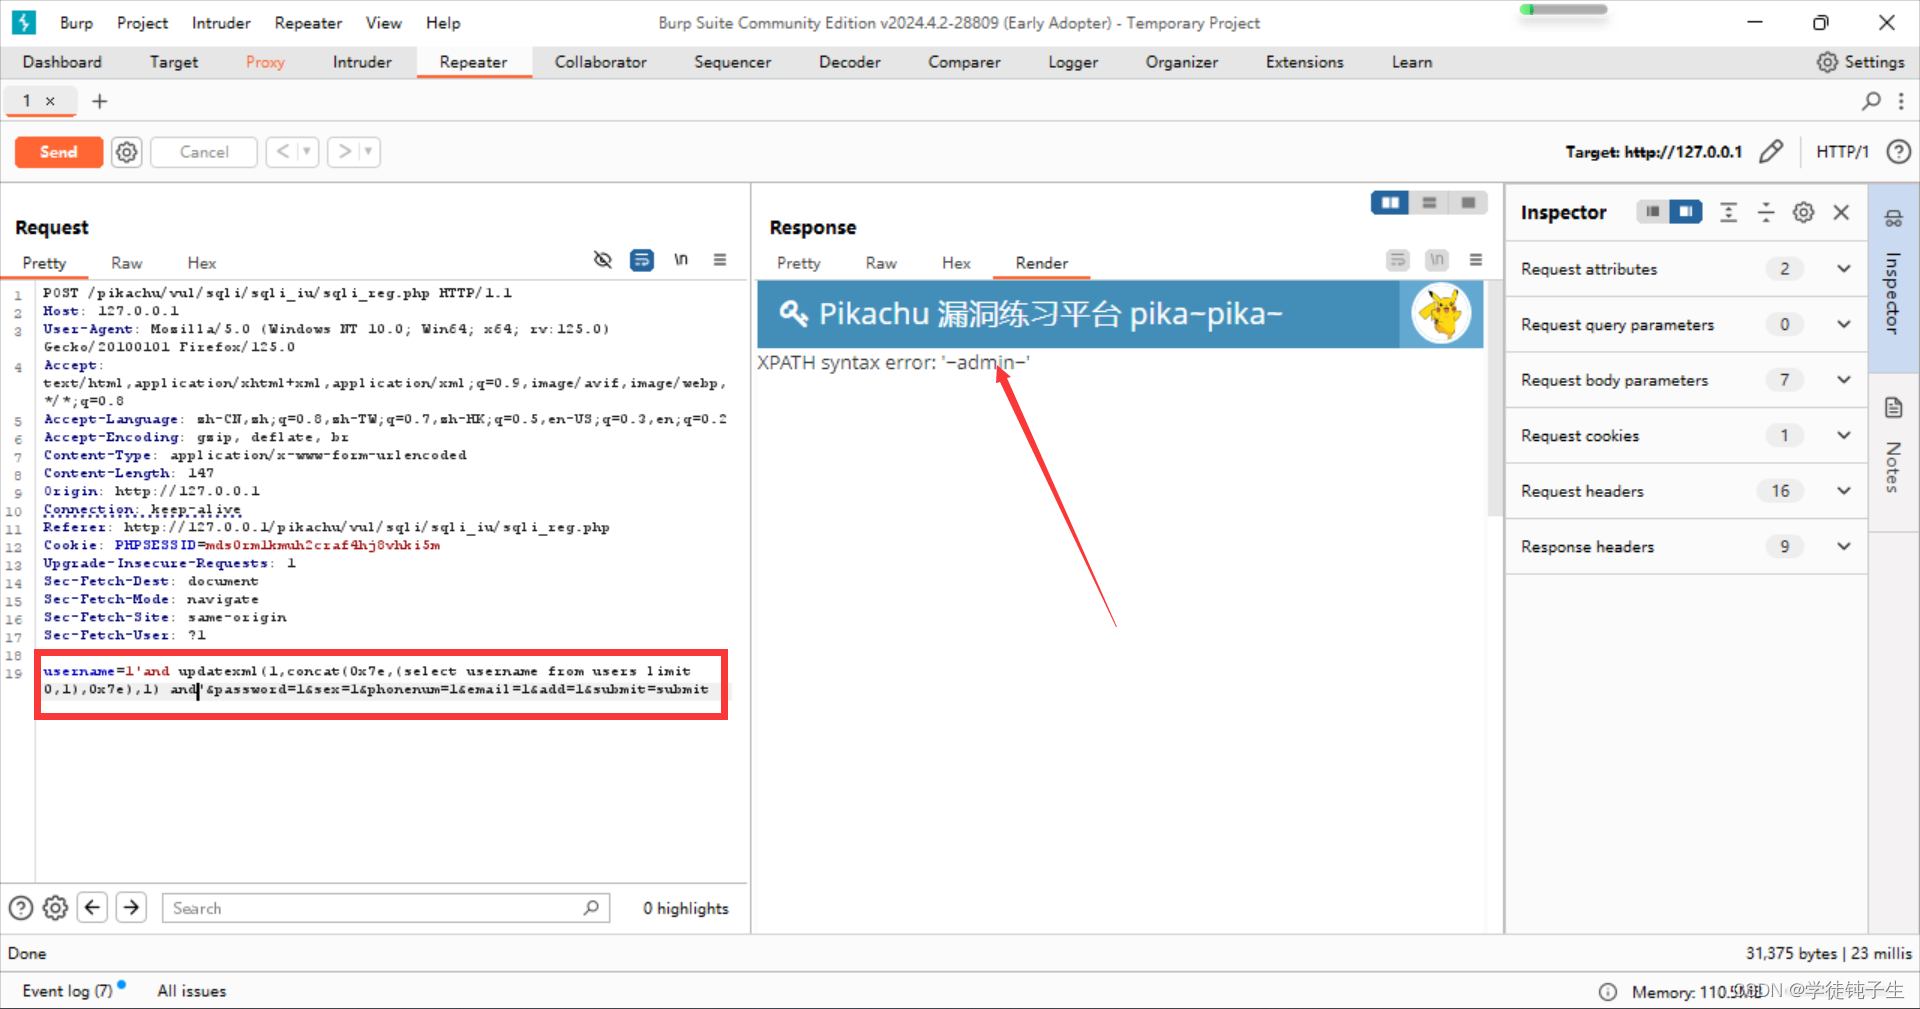This screenshot has height=1009, width=1920.
Task: Collapse all Inspector sections icon
Action: (x=1766, y=212)
